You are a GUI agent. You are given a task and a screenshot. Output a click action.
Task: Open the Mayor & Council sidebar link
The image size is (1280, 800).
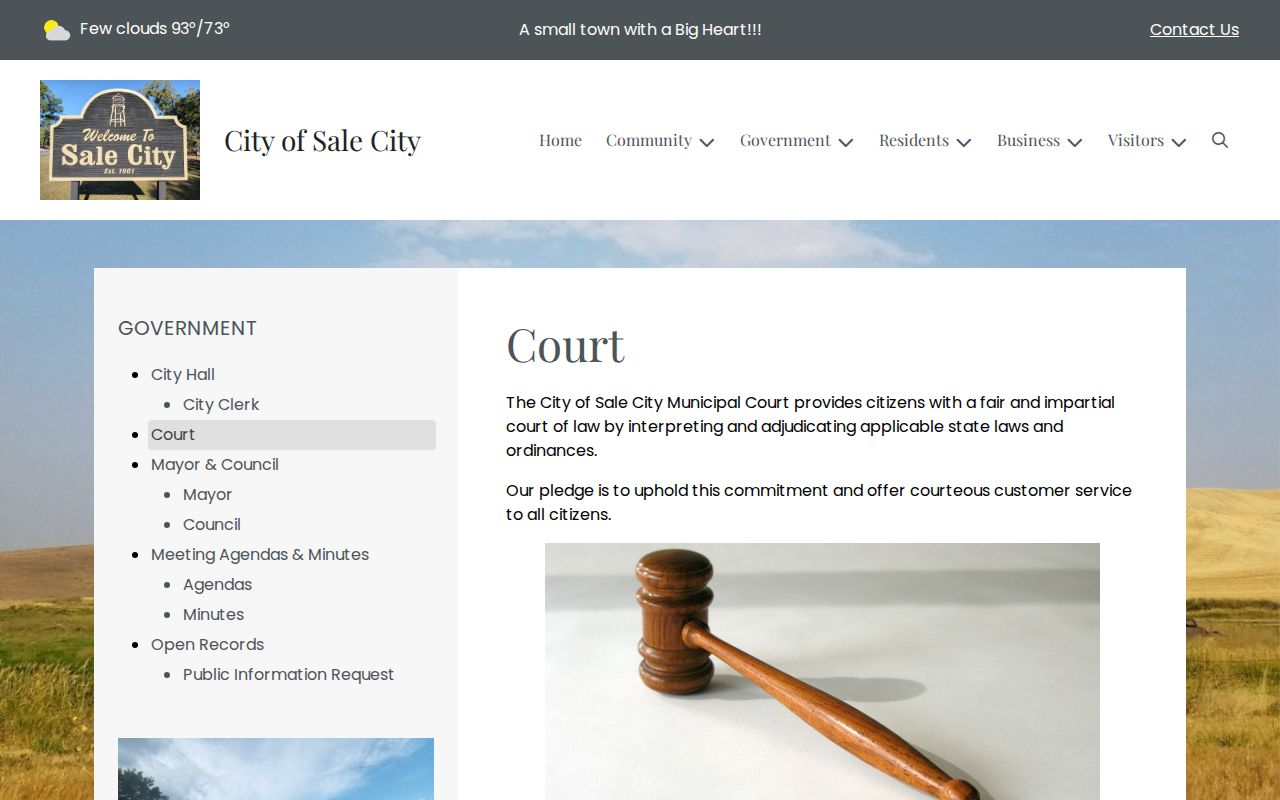pyautogui.click(x=215, y=465)
